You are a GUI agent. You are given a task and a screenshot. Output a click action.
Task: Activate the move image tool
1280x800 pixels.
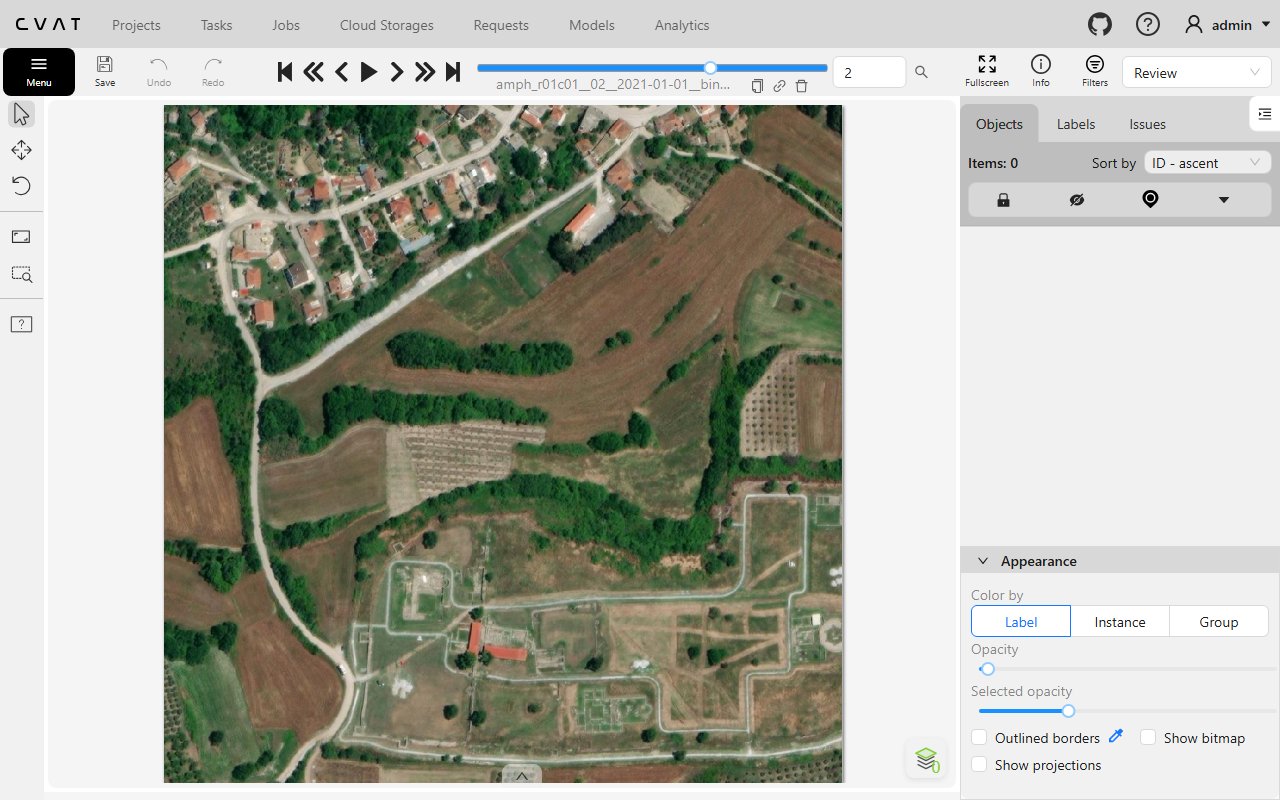tap(21, 150)
